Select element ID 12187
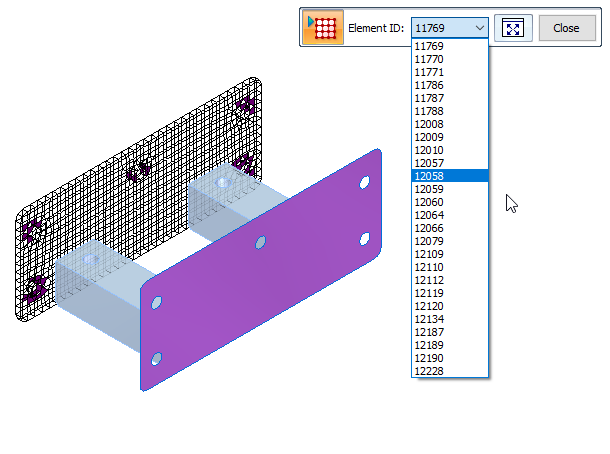610x454 pixels. (450, 332)
